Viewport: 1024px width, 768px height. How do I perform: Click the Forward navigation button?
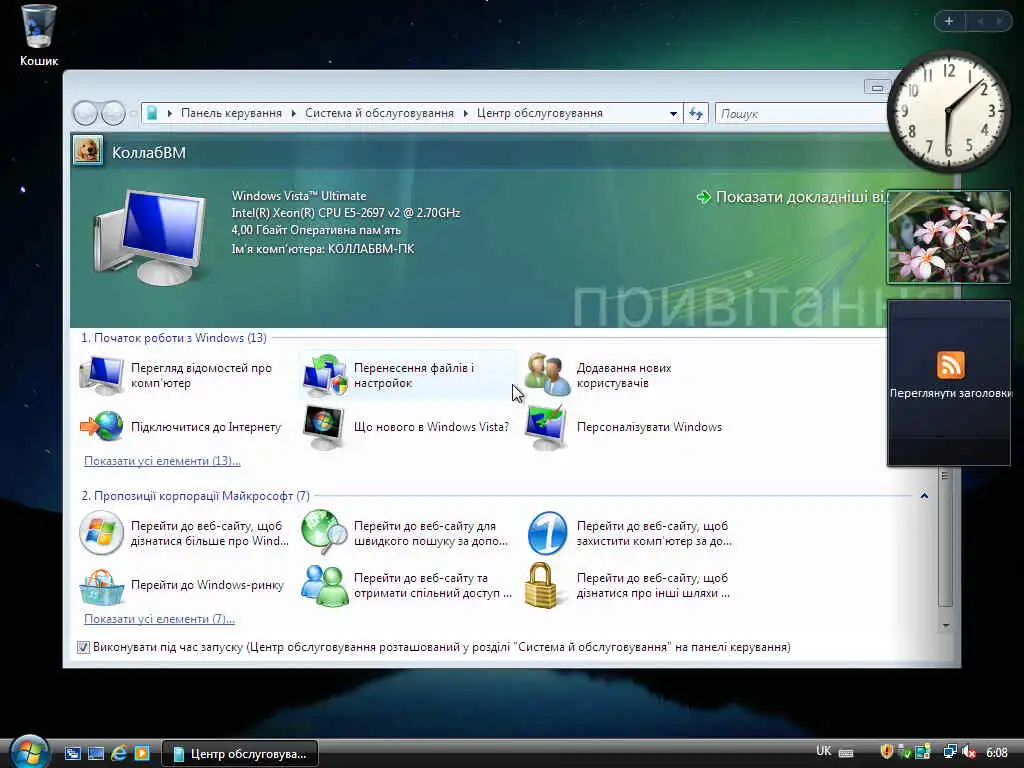(113, 114)
